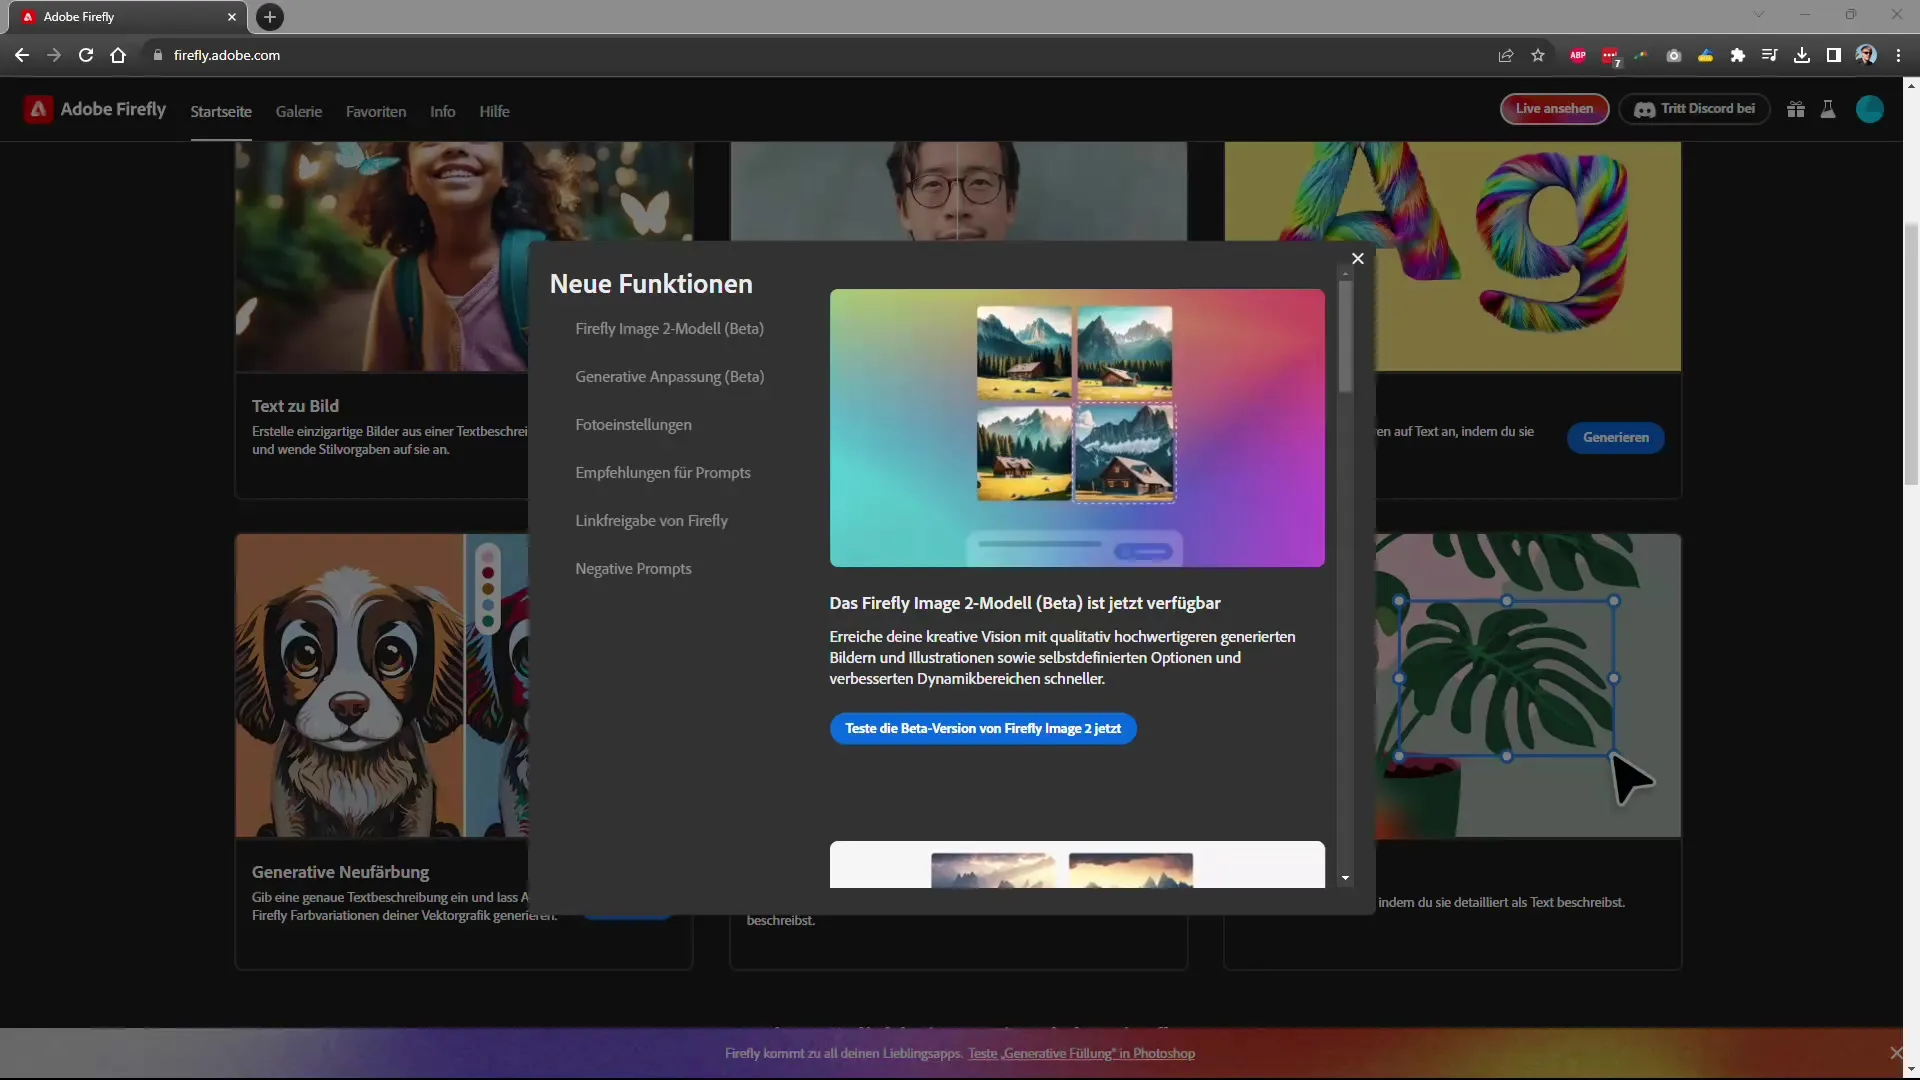Click the page scrollbar thumb
The image size is (1920, 1080).
[1911, 355]
